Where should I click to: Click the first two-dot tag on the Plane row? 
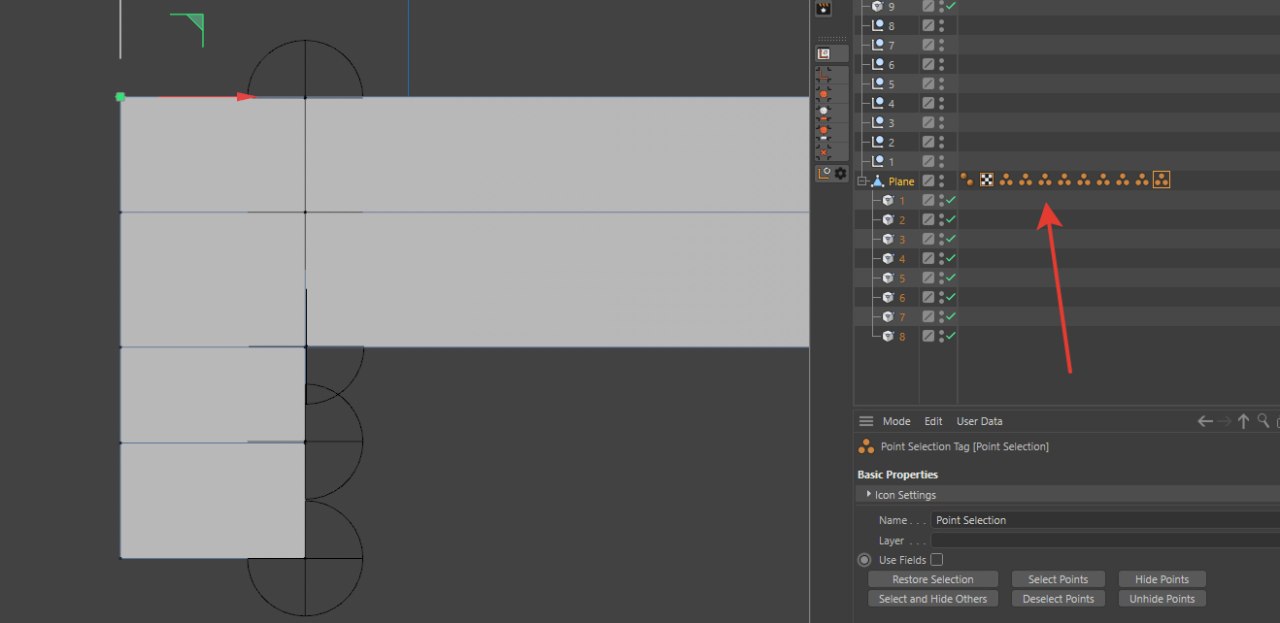(967, 180)
